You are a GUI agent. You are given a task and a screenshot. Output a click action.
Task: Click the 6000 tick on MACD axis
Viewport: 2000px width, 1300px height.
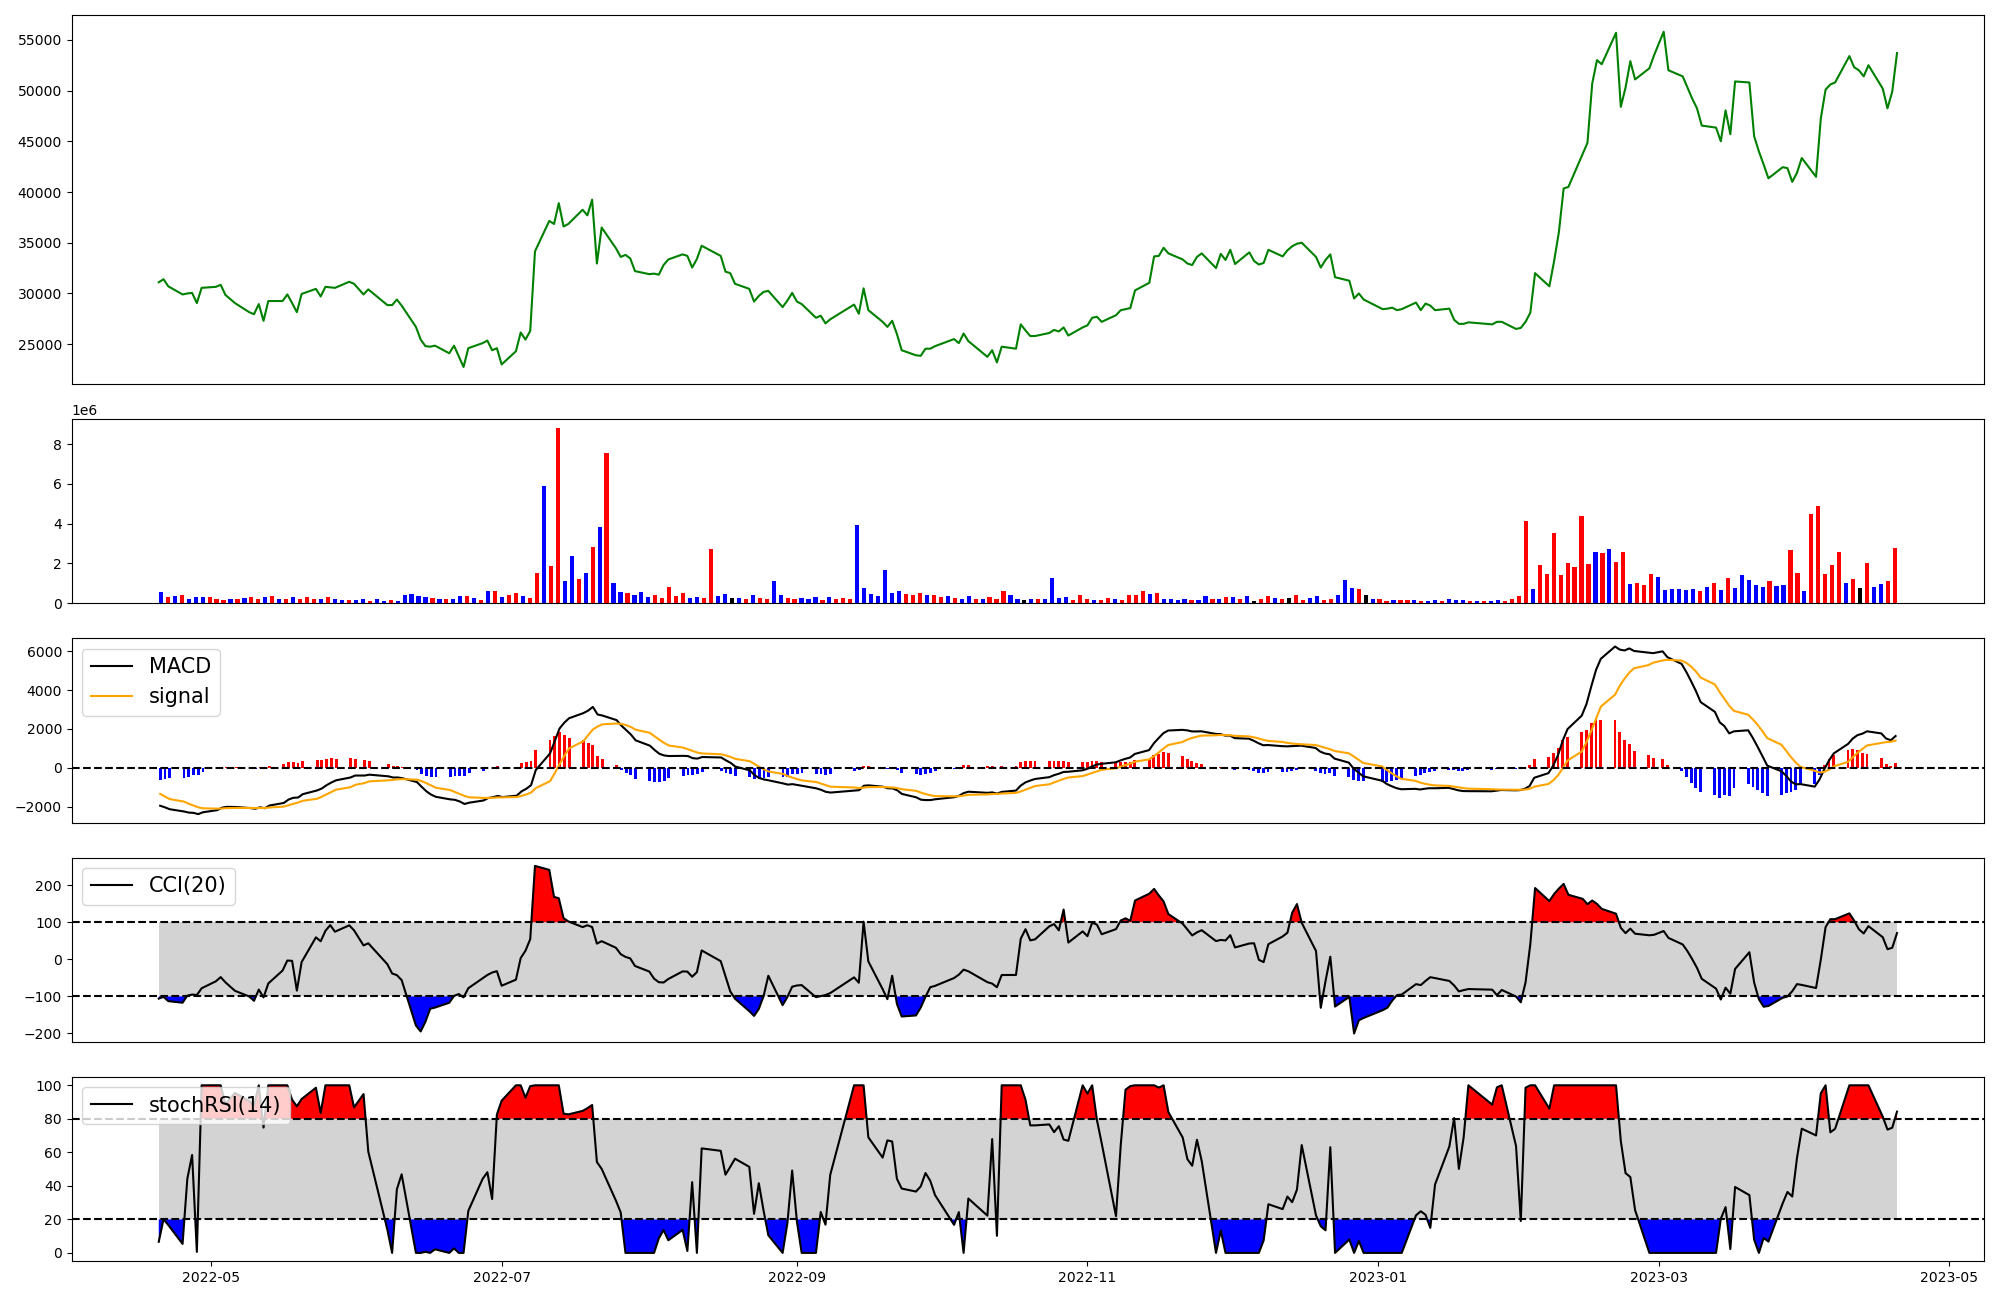click(45, 652)
